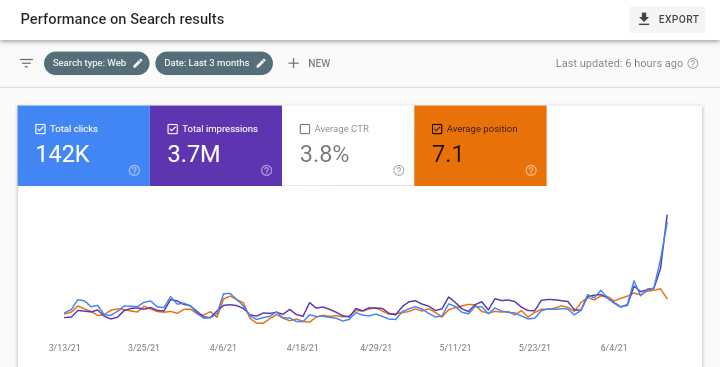Click the spike peak at chart's end
The image size is (720, 367).
(667, 215)
